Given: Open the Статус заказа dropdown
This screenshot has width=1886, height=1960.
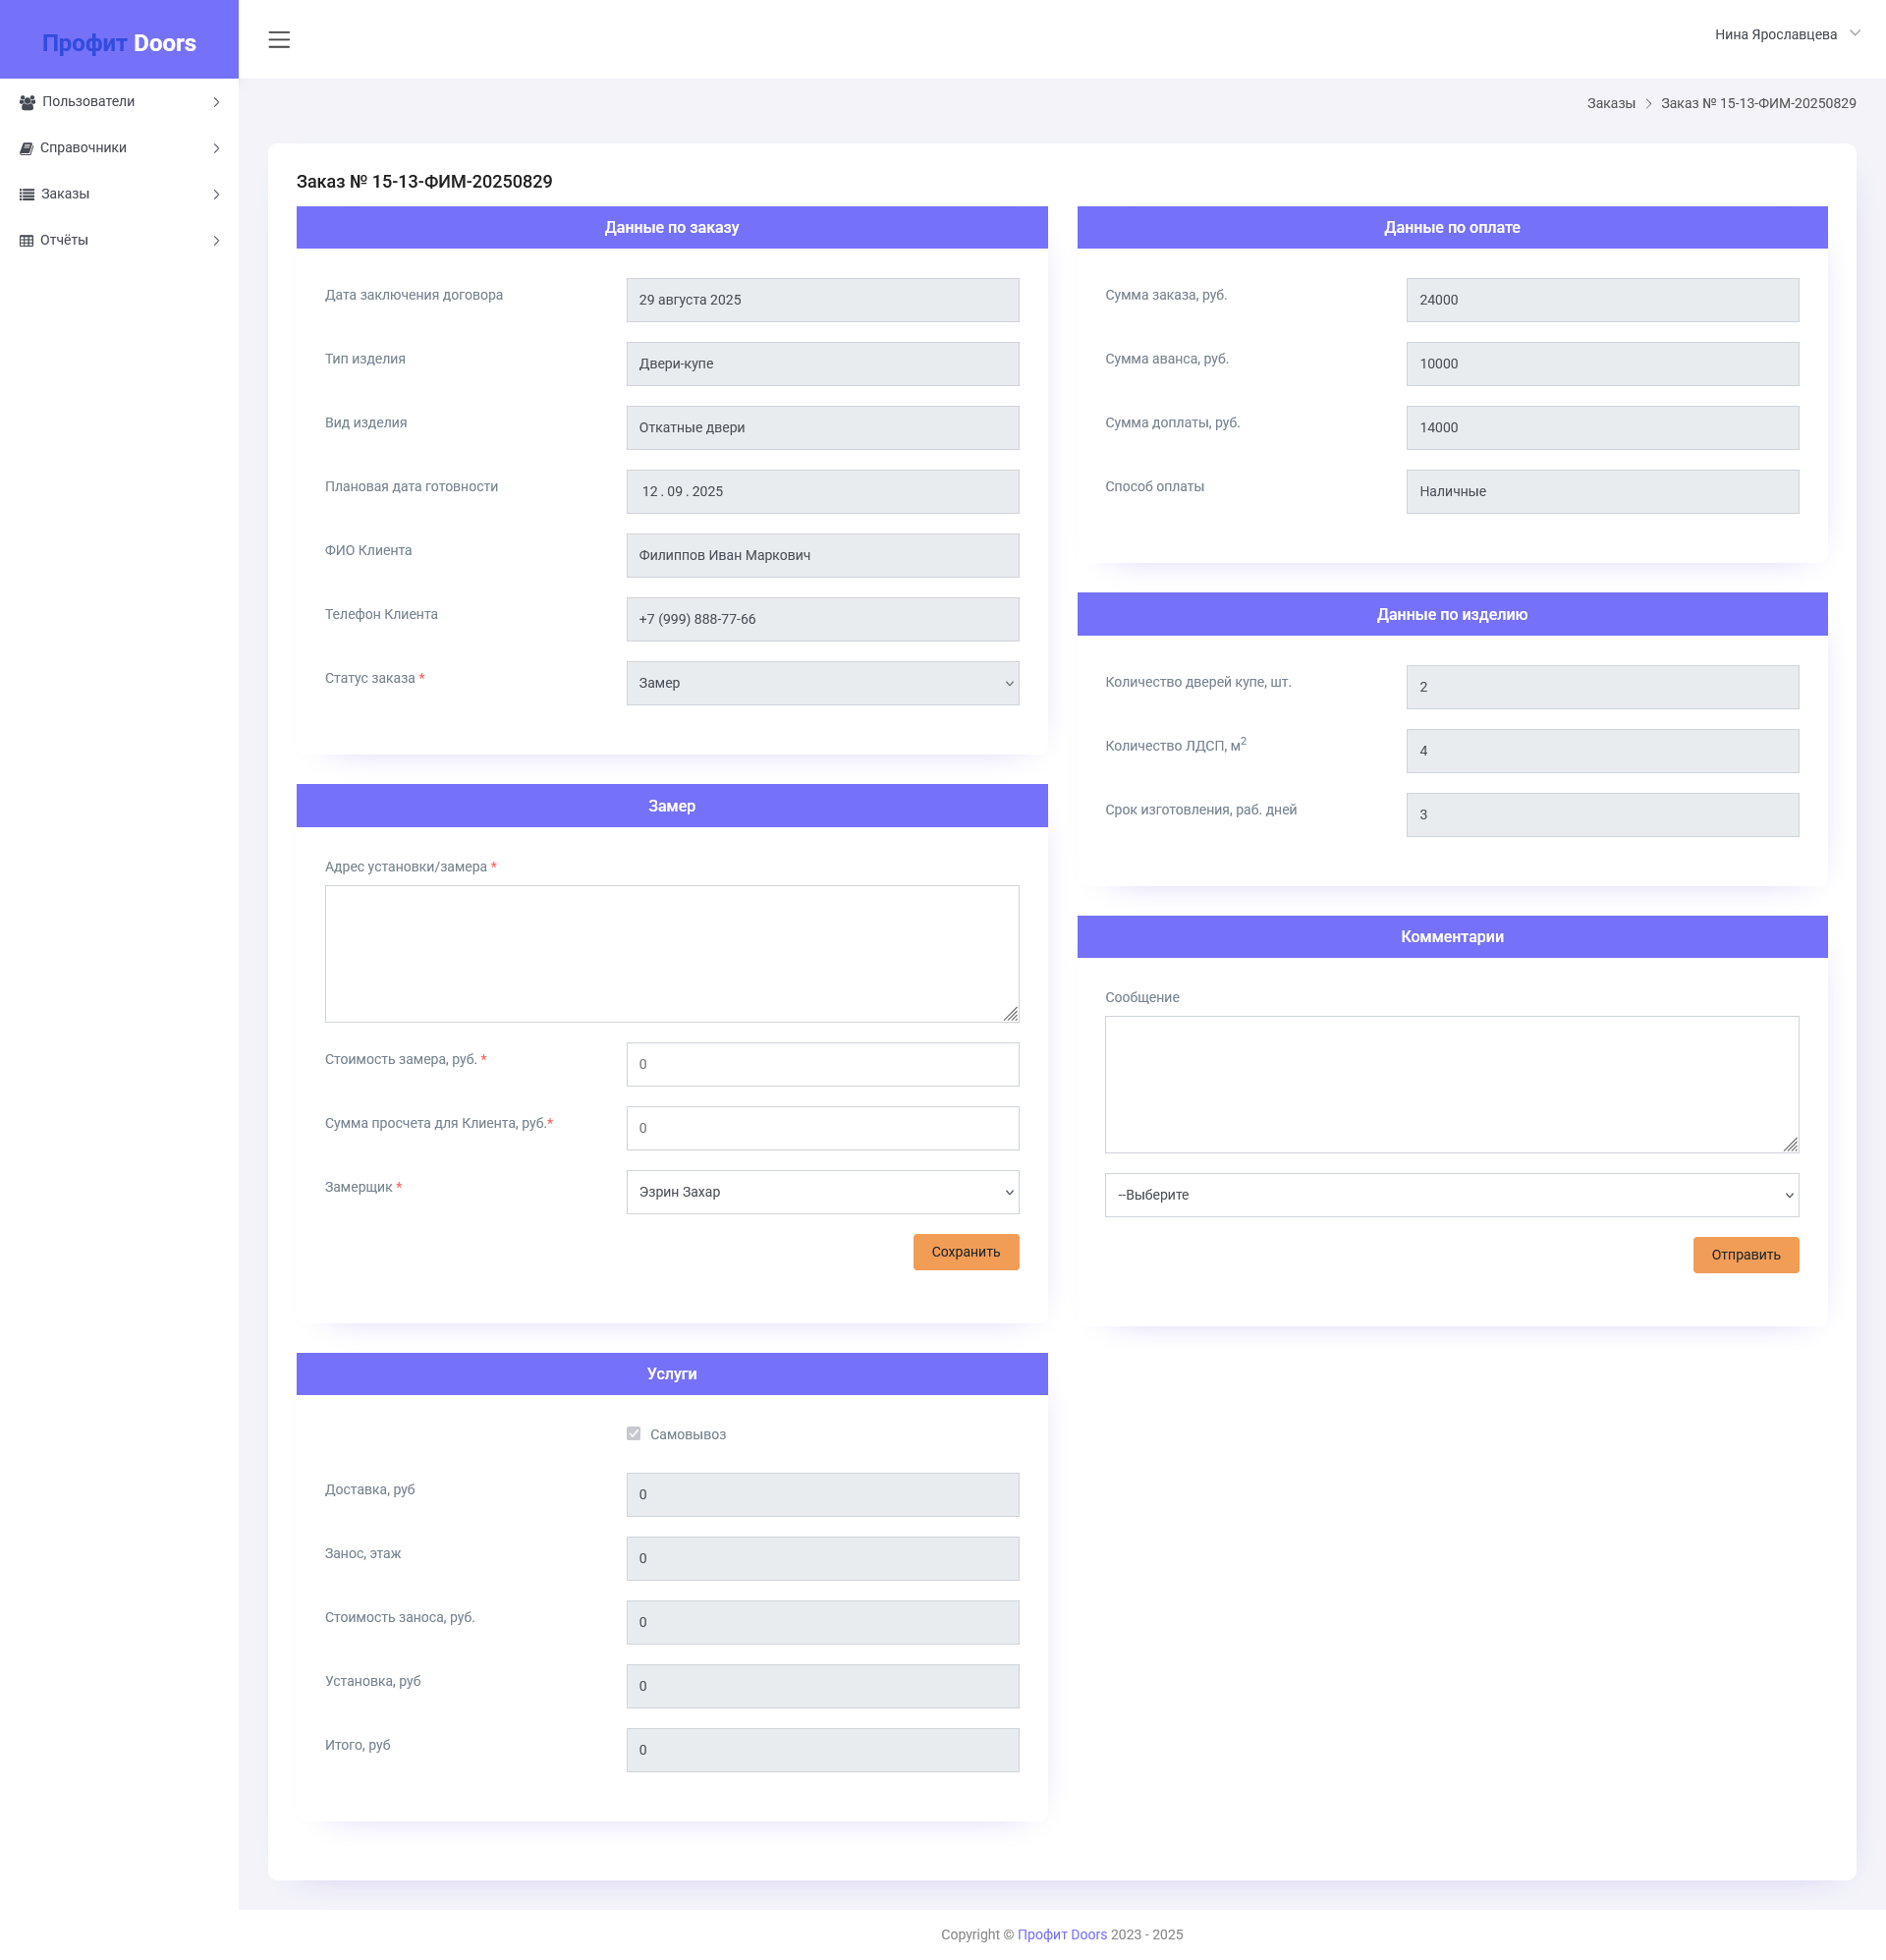Looking at the screenshot, I should coord(822,683).
